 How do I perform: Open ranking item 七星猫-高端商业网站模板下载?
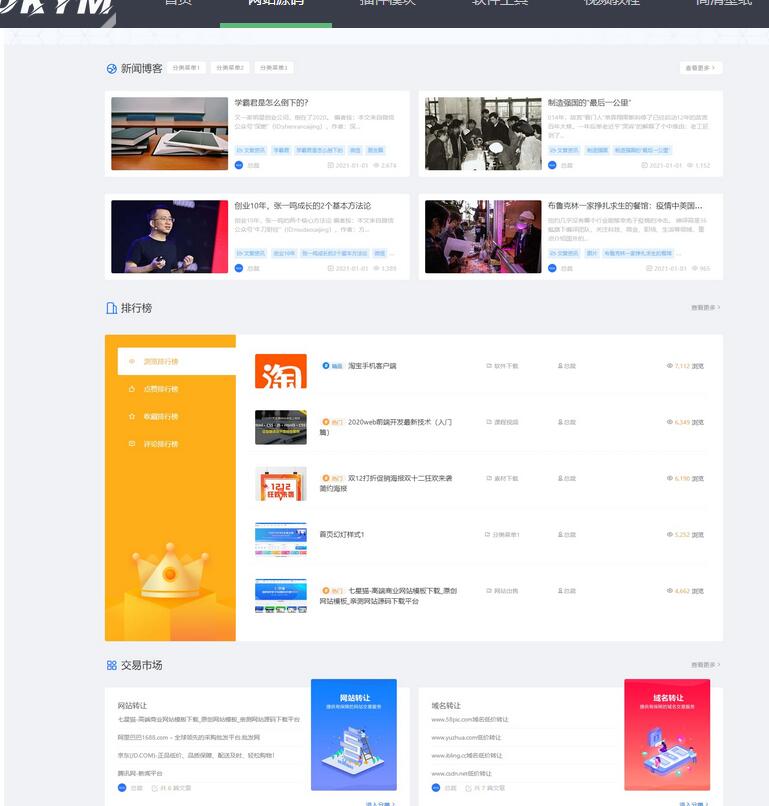click(x=389, y=596)
